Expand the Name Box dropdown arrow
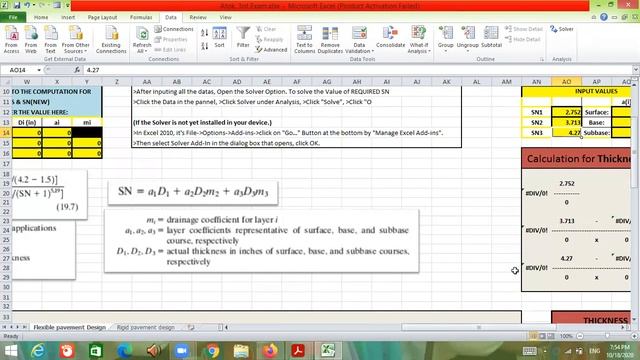This screenshot has width=640, height=360. (x=39, y=70)
